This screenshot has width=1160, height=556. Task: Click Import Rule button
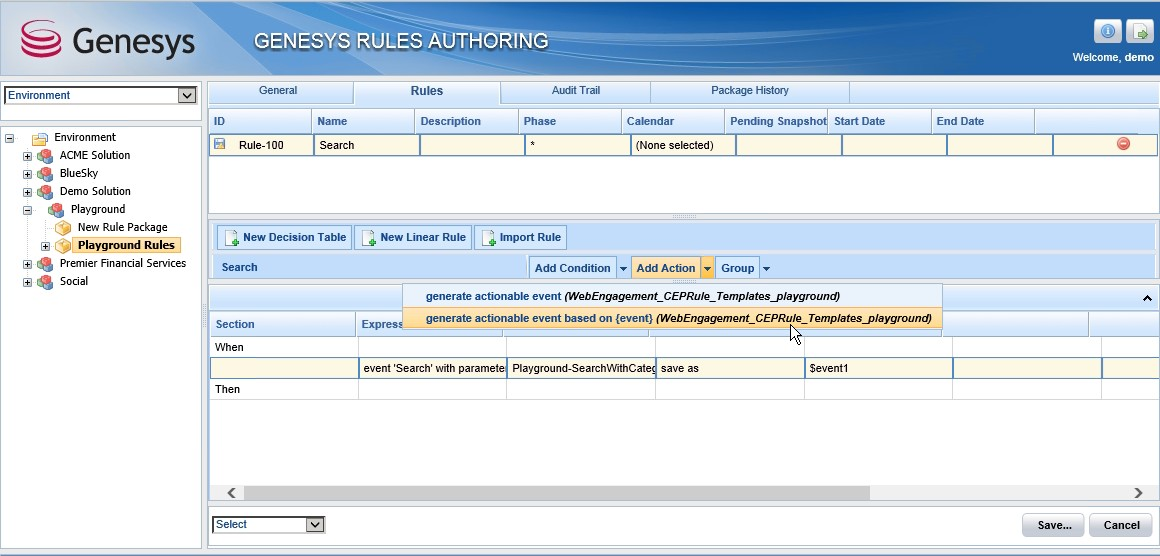pyautogui.click(x=521, y=237)
